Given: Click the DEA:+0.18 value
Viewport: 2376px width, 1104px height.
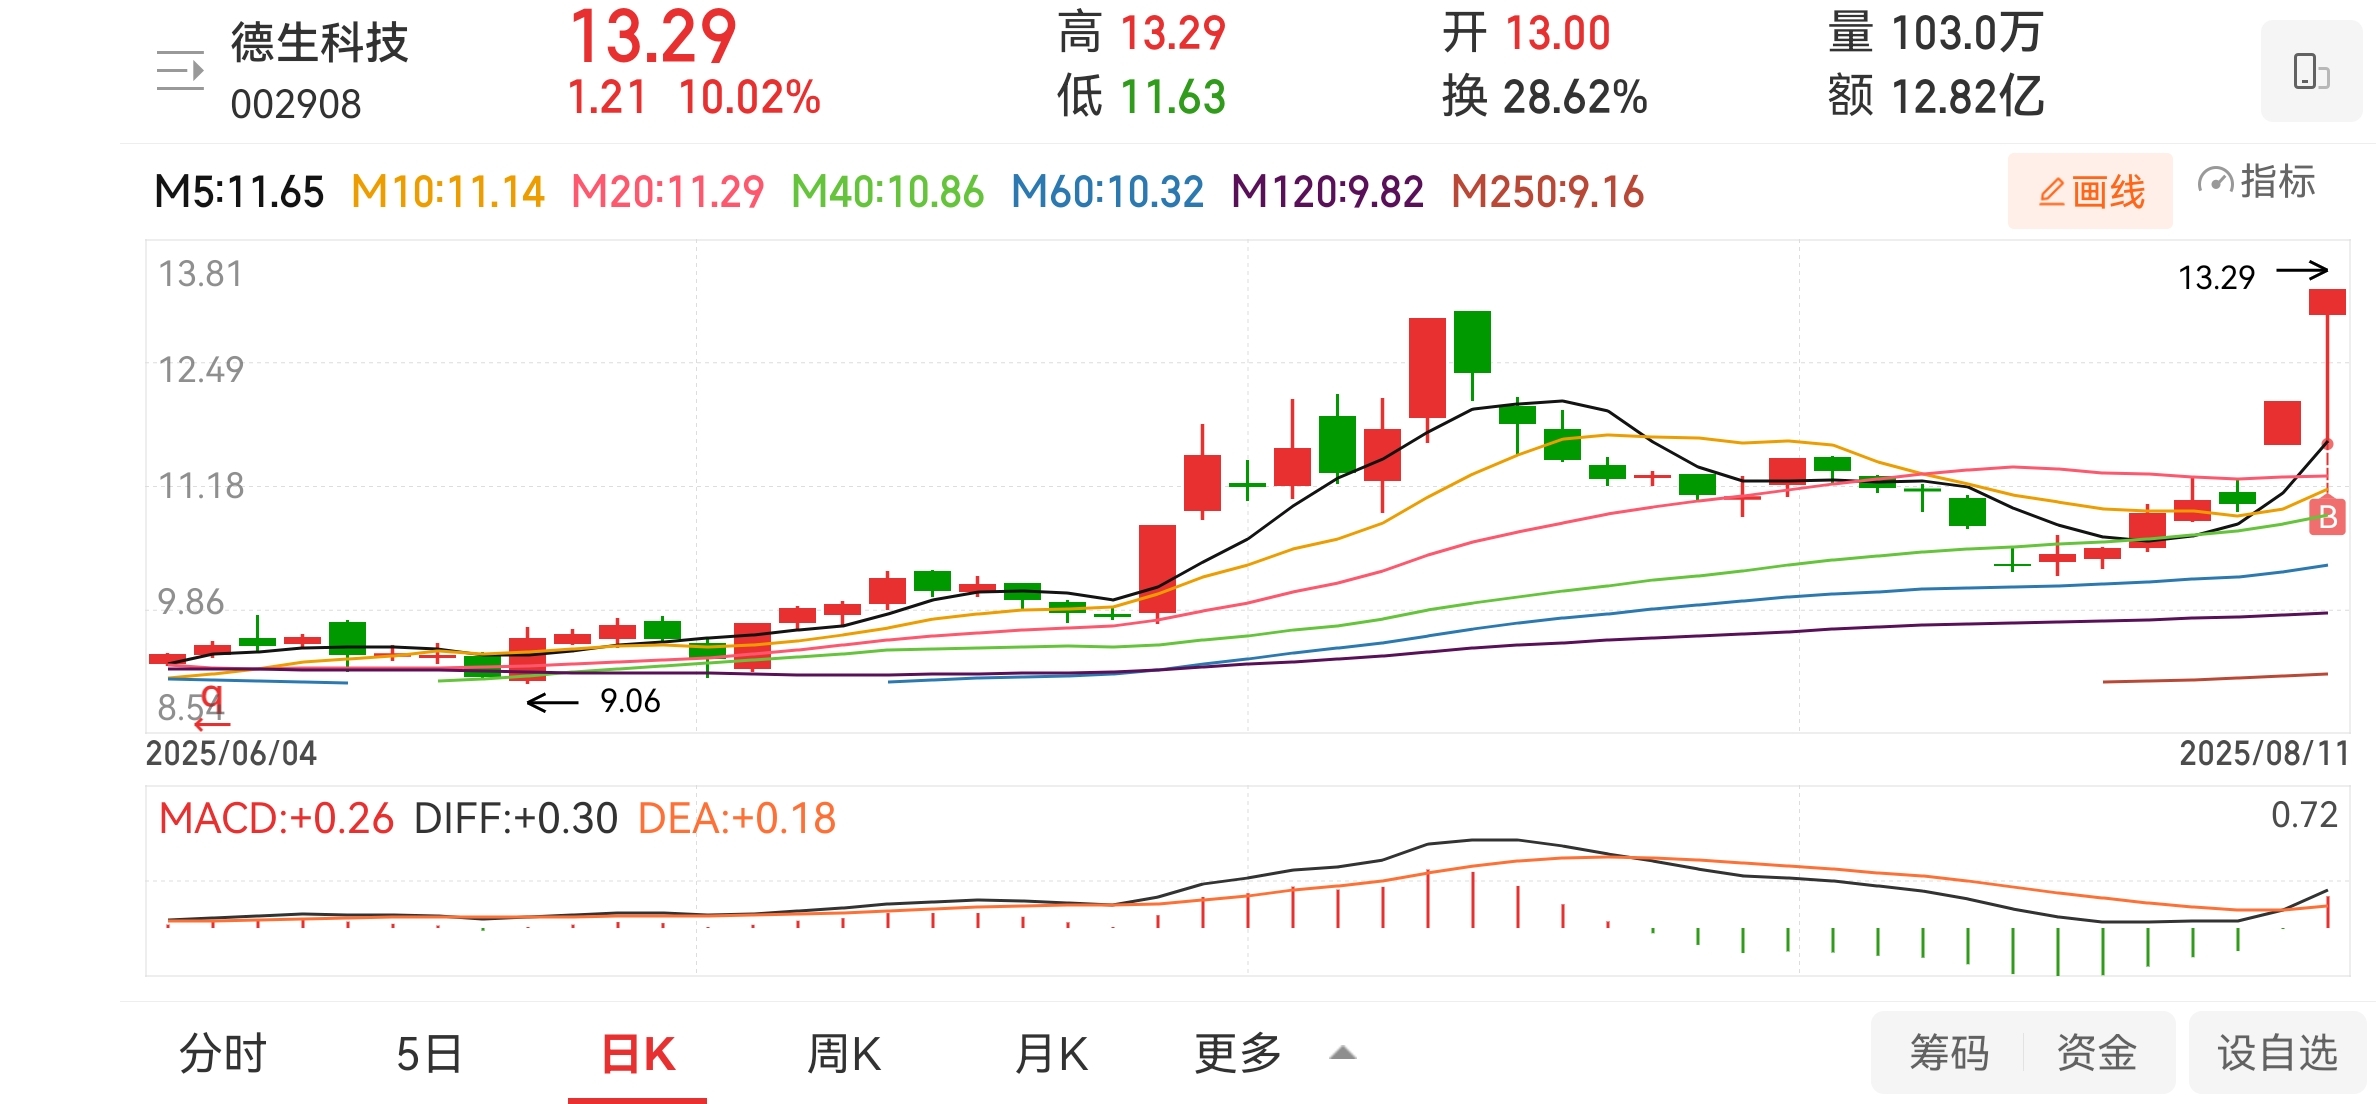Looking at the screenshot, I should pos(737,819).
